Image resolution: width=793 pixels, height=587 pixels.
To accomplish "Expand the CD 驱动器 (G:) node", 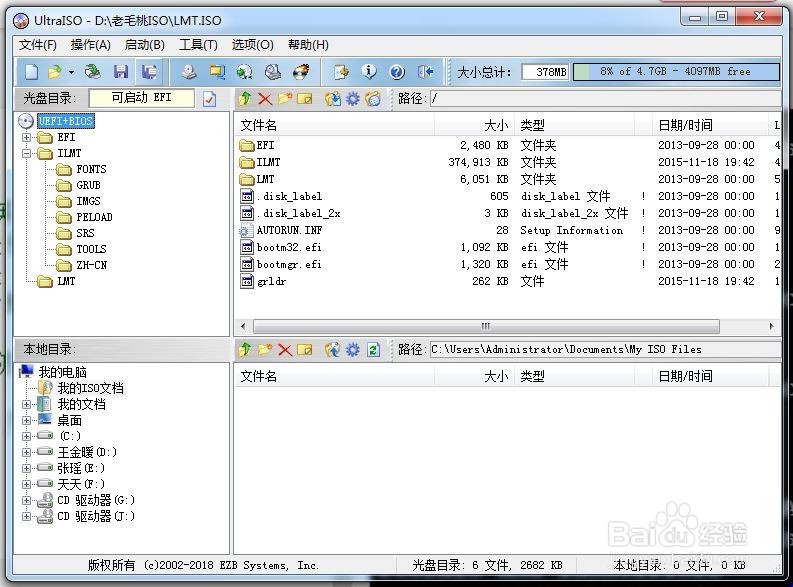I will click(x=27, y=500).
